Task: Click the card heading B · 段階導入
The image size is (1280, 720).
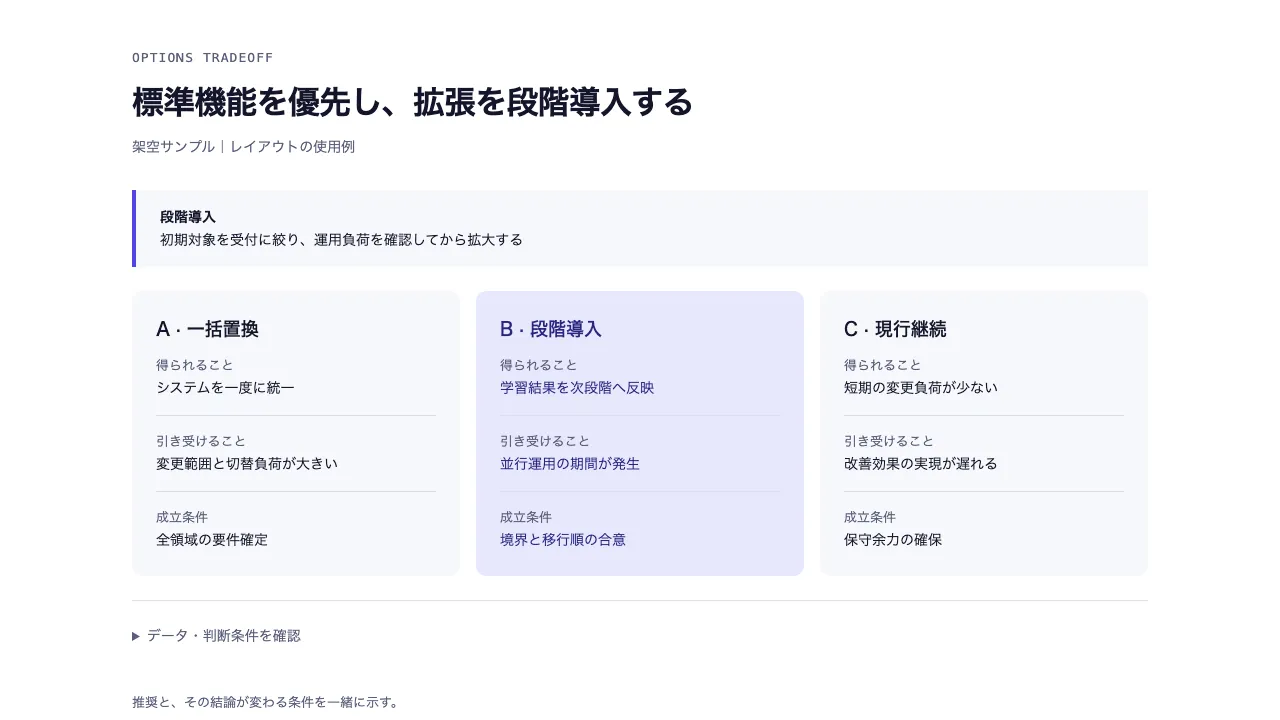Action: (551, 329)
